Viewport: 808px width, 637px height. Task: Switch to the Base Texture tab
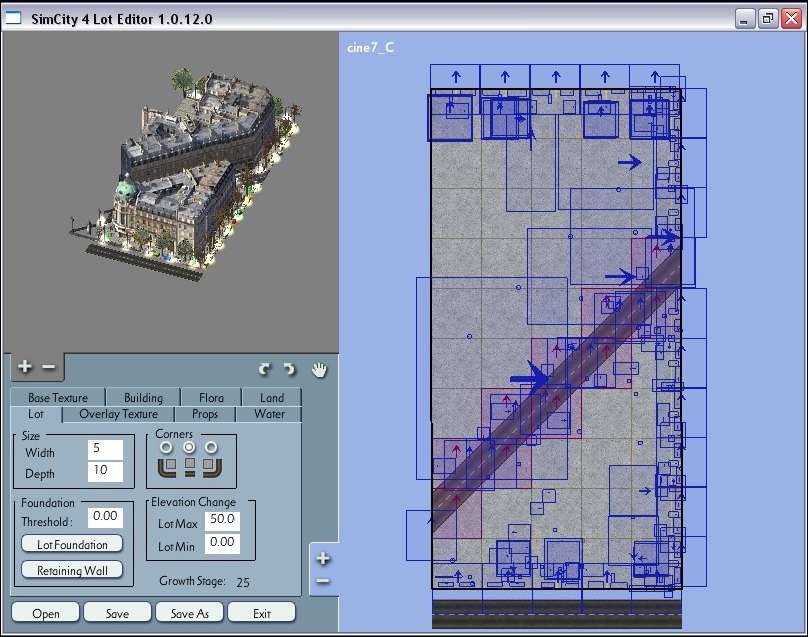(x=58, y=398)
